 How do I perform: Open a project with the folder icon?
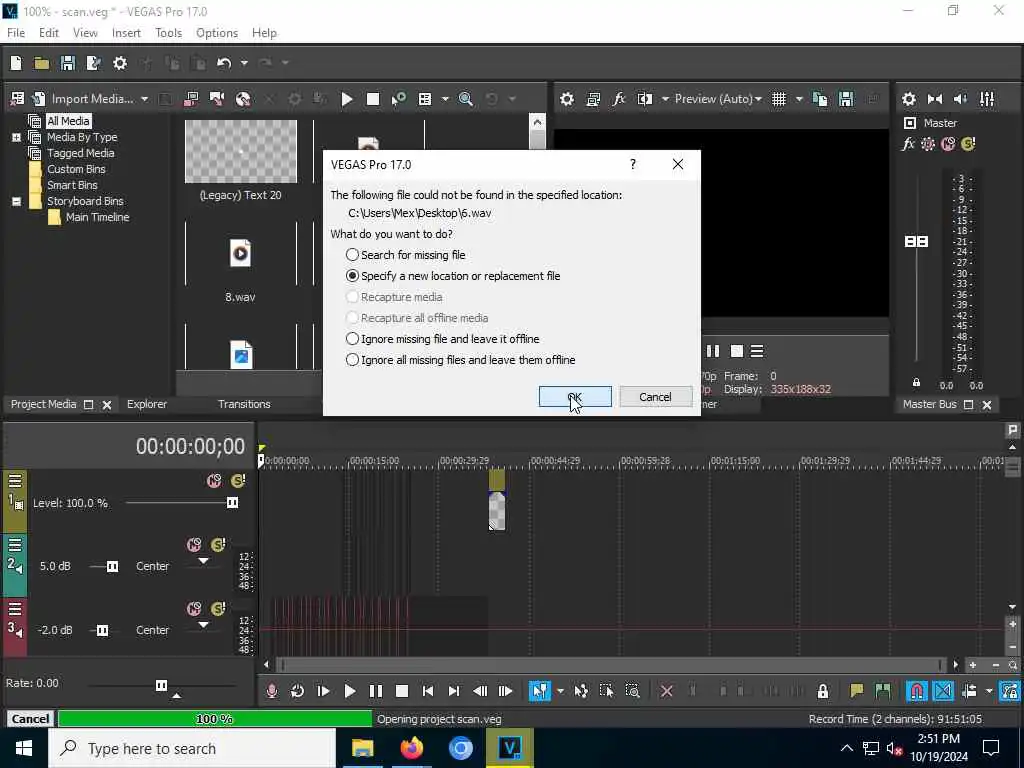point(42,63)
